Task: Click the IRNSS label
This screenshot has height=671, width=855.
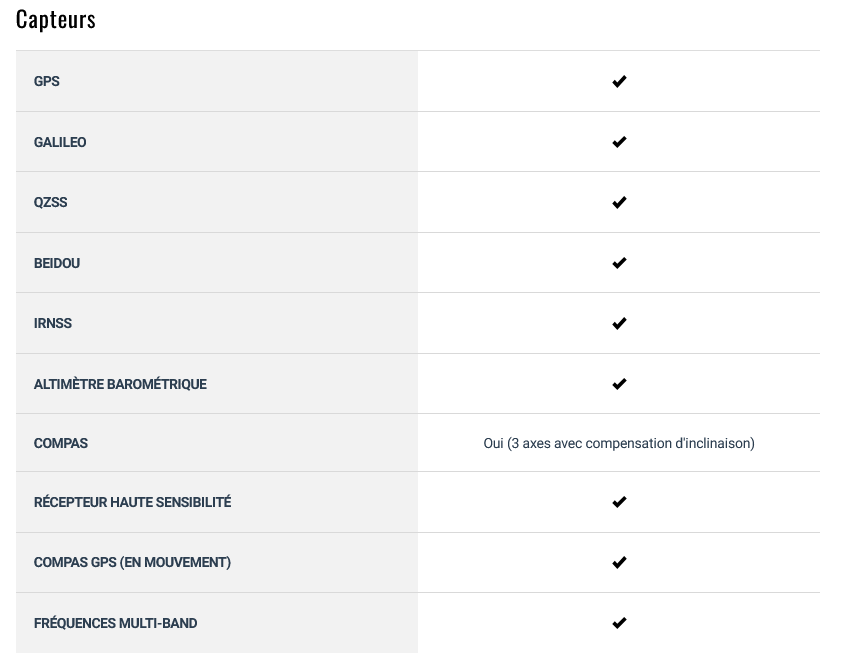Action: [53, 323]
